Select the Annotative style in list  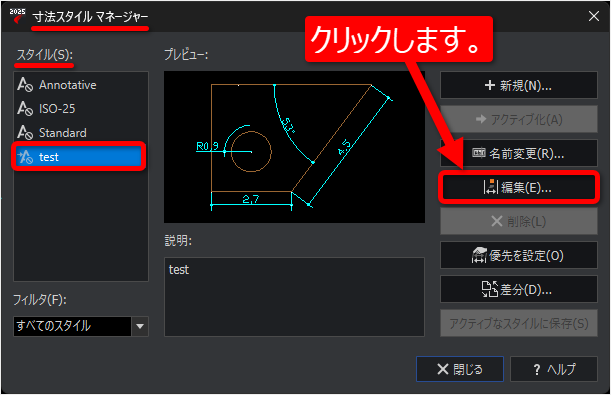(81, 85)
